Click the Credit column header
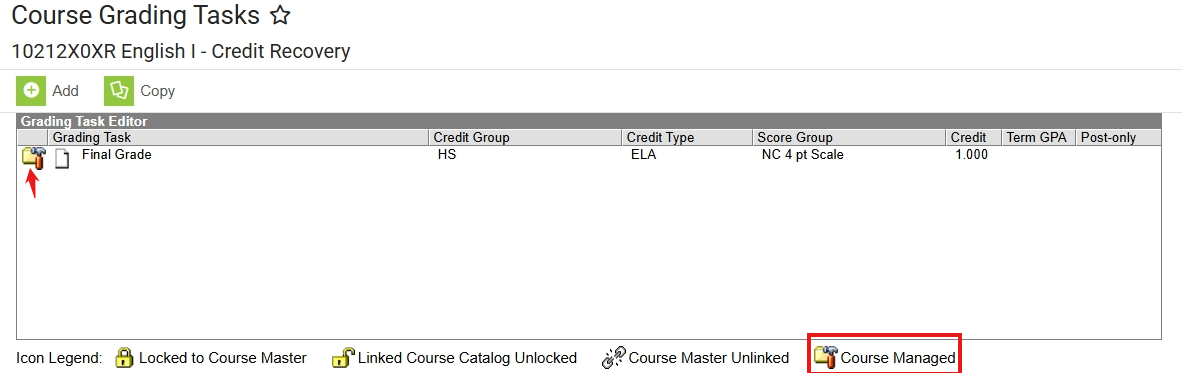This screenshot has height=373, width=1182. [974, 138]
